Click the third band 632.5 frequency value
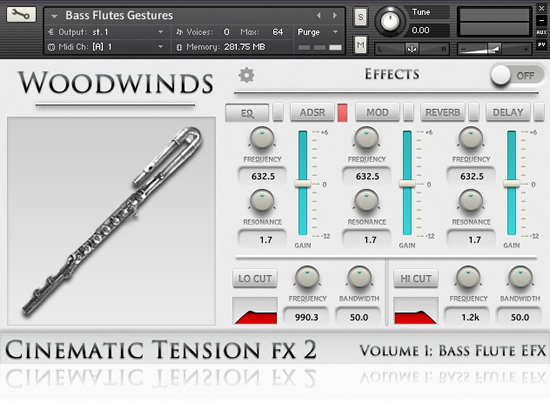 coord(471,176)
